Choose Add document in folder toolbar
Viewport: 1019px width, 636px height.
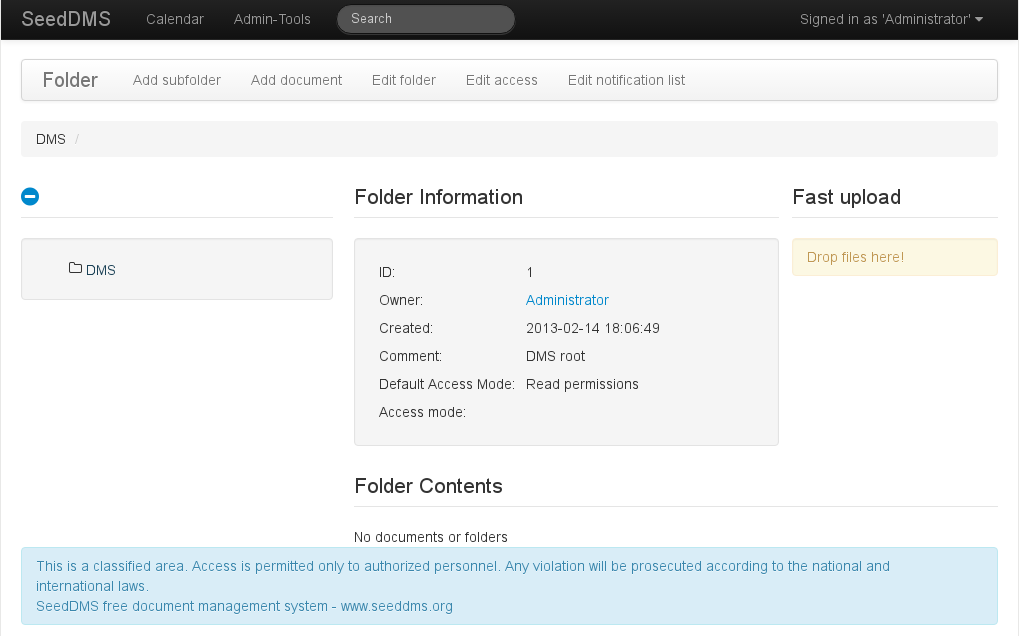296,80
